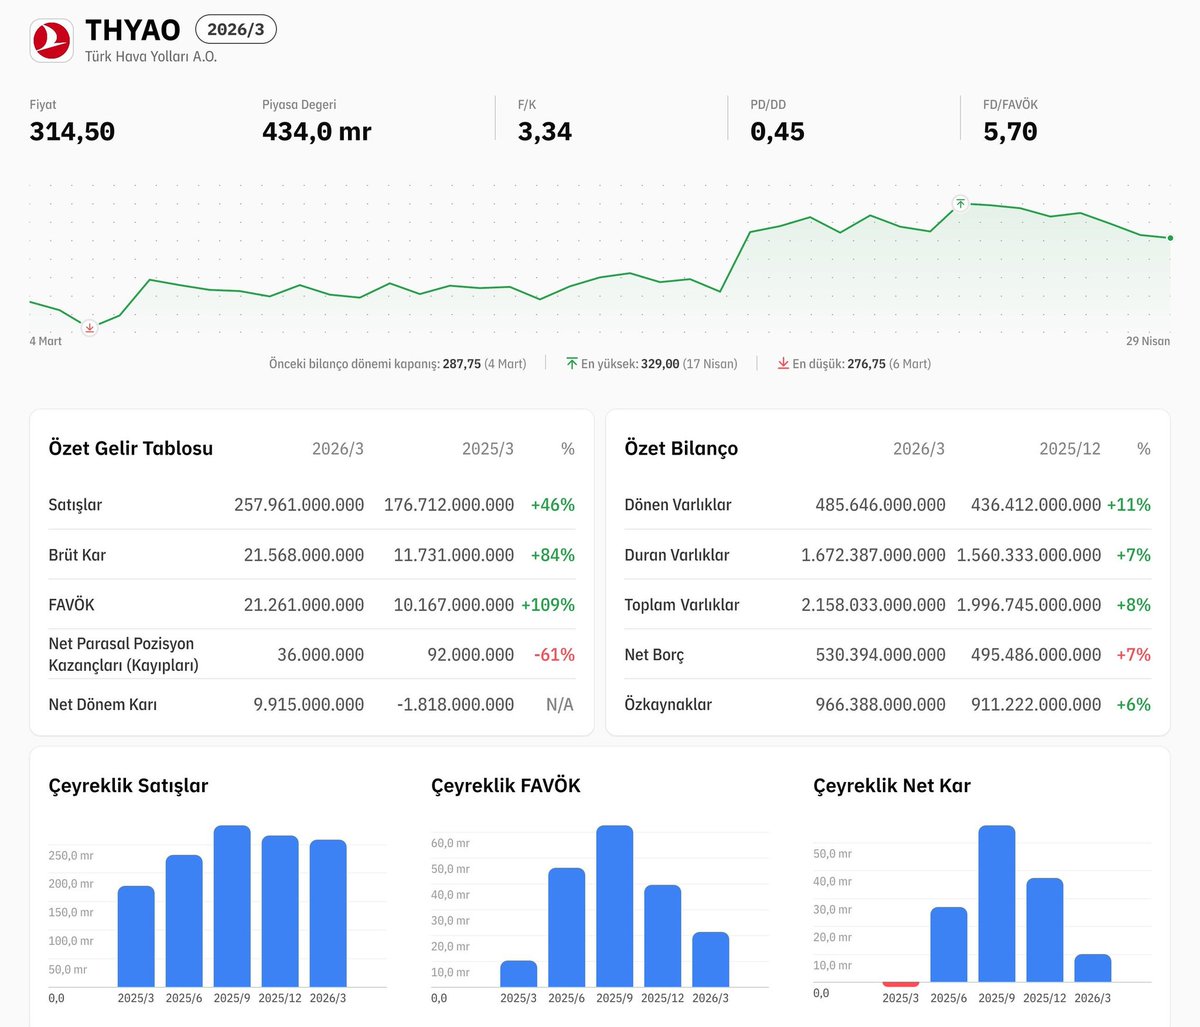The width and height of the screenshot is (1200, 1027).
Task: Click the Turkish Airlines logo icon
Action: click(52, 40)
